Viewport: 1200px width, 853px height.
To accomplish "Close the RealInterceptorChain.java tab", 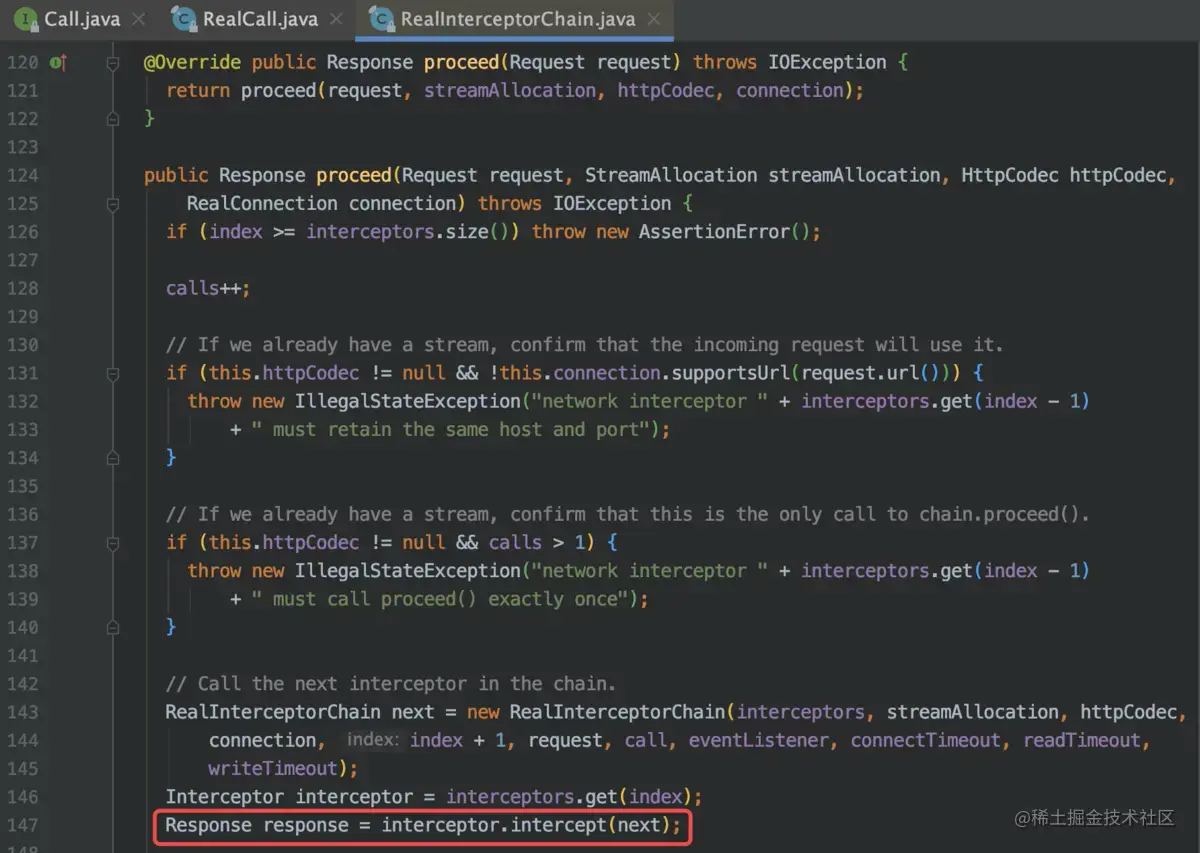I will tap(654, 19).
